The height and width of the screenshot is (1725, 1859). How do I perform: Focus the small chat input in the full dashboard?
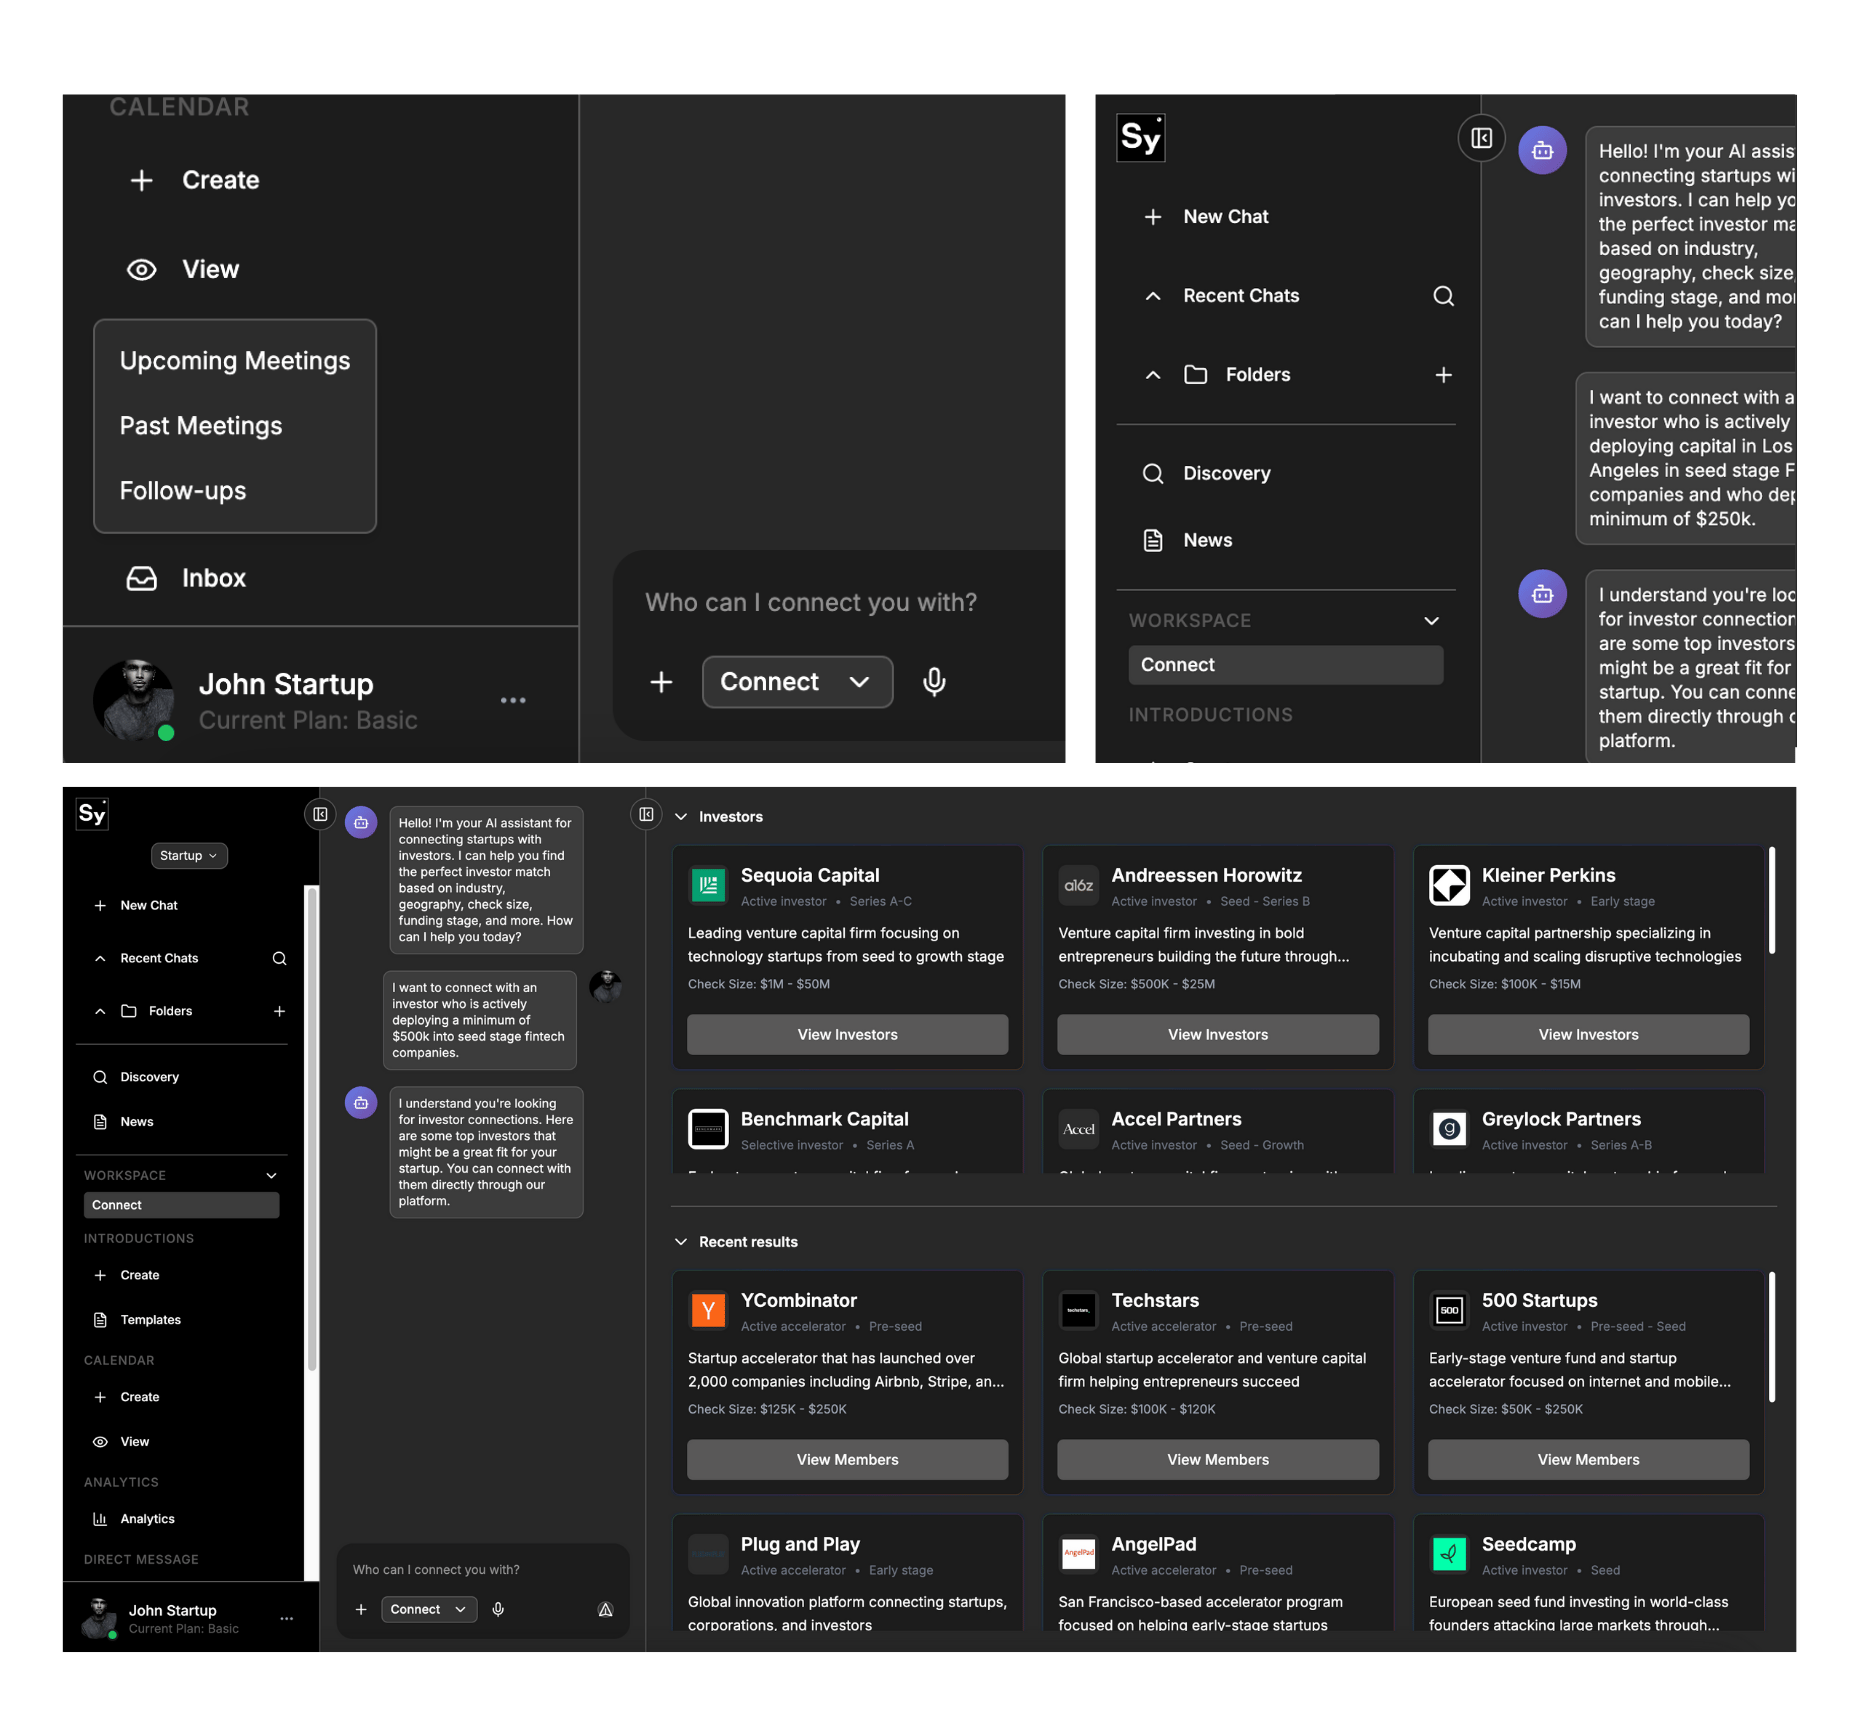(x=436, y=1570)
